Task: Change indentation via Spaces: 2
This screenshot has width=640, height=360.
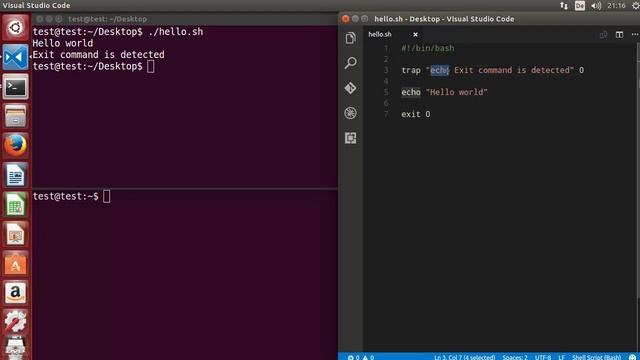Action: [x=515, y=357]
